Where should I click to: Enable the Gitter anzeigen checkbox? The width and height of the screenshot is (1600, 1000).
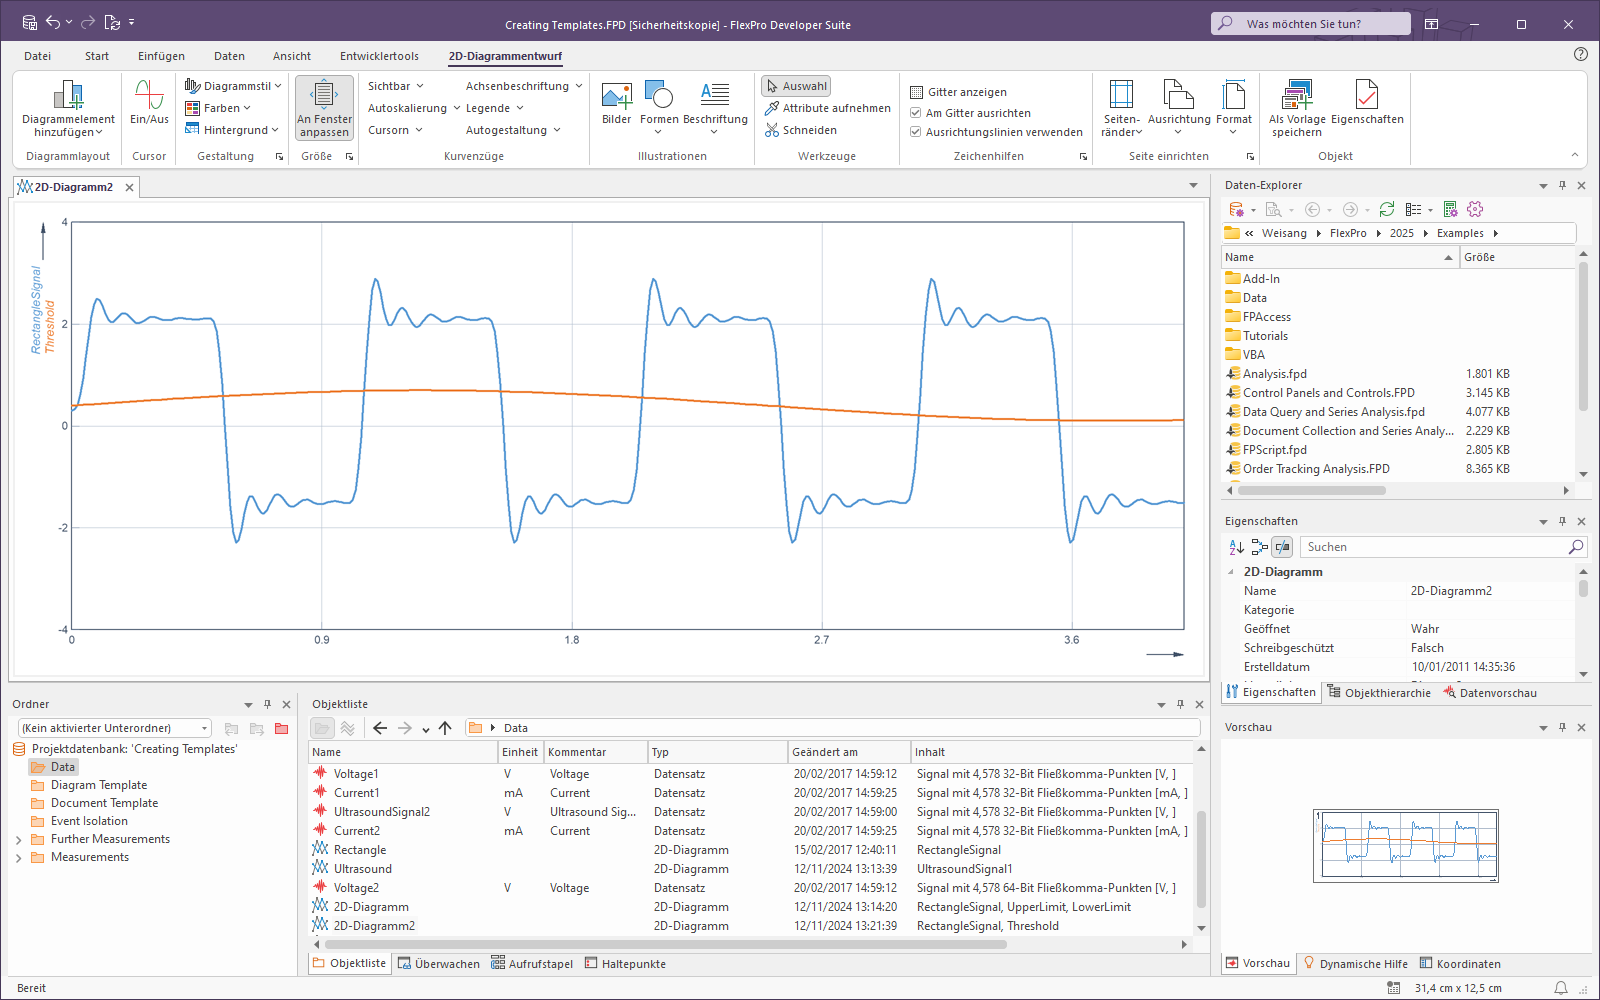(916, 92)
